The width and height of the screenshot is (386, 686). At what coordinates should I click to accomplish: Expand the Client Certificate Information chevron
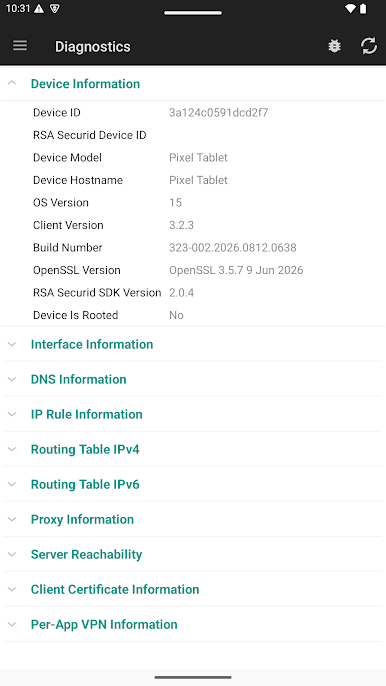click(x=12, y=589)
